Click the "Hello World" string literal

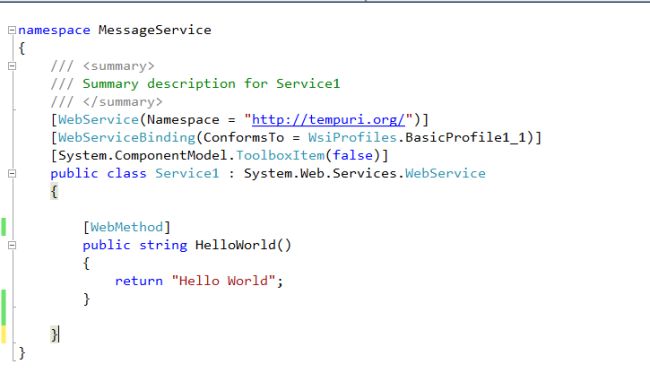pos(223,281)
